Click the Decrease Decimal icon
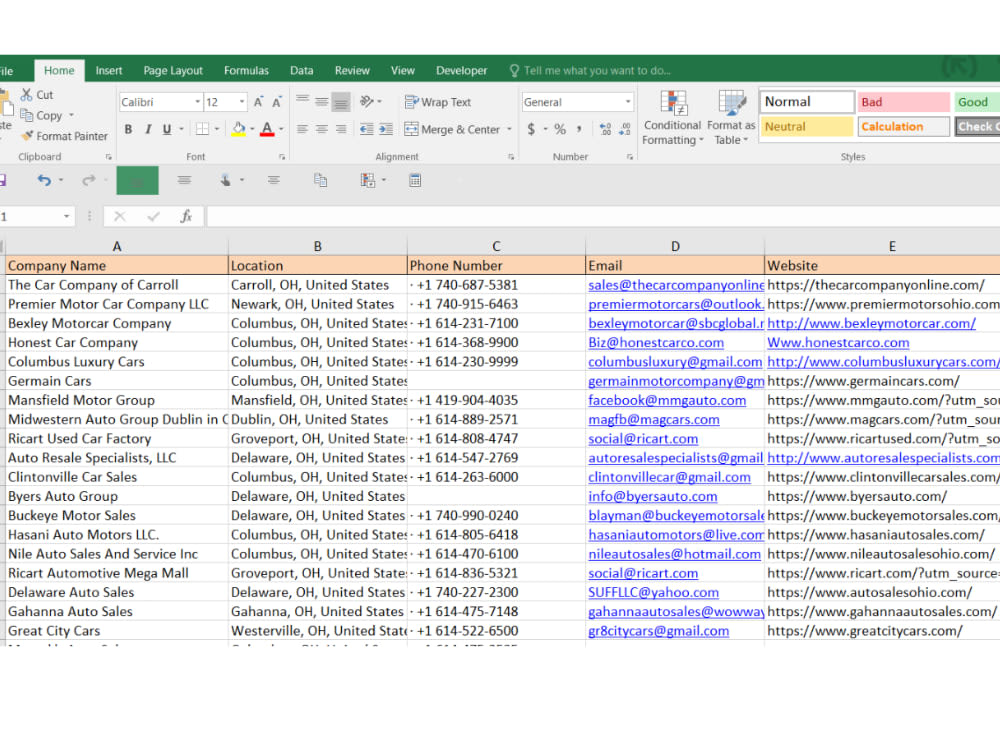The height and width of the screenshot is (750, 1000). tap(625, 129)
